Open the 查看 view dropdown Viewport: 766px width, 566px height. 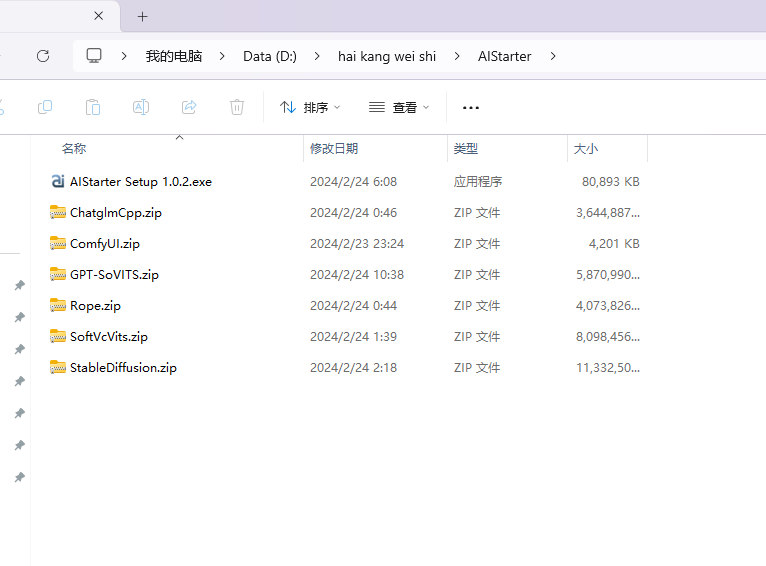[x=399, y=107]
